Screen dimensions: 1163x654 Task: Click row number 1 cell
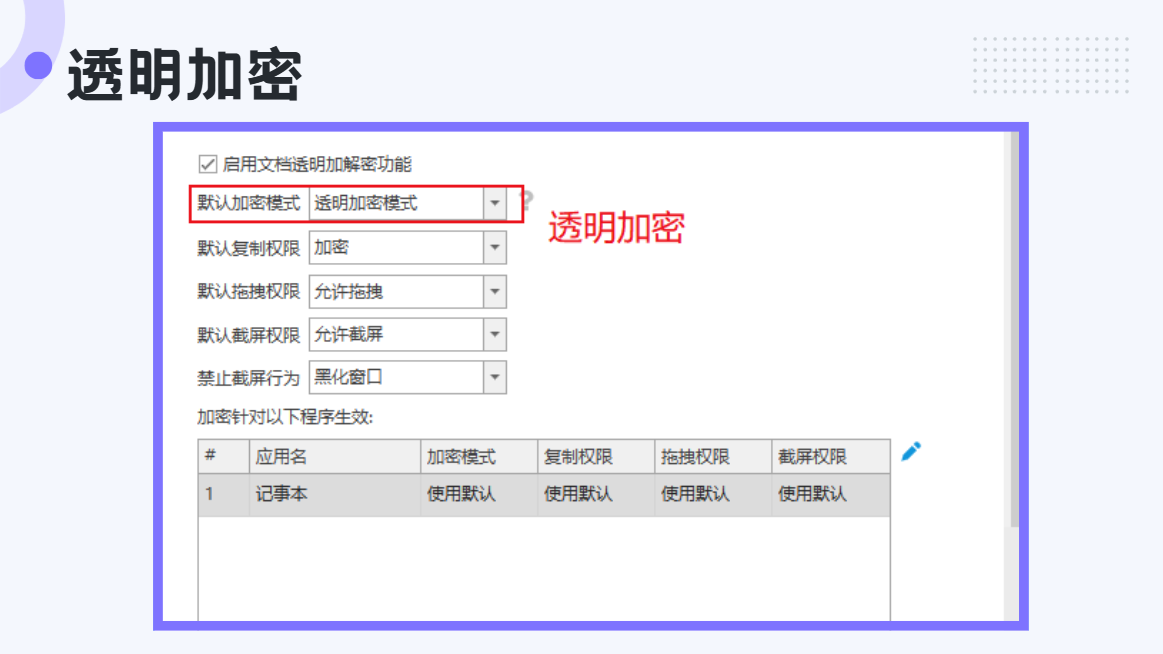click(x=223, y=495)
